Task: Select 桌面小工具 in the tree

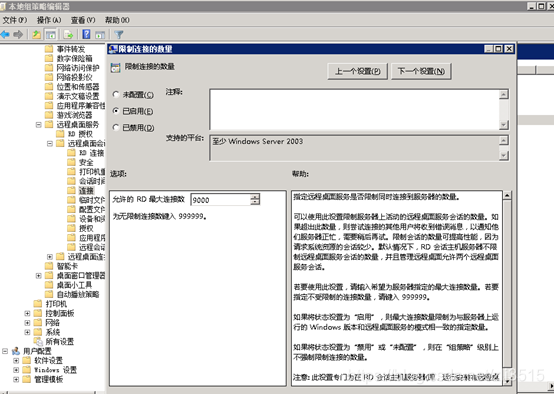Action: click(x=74, y=285)
